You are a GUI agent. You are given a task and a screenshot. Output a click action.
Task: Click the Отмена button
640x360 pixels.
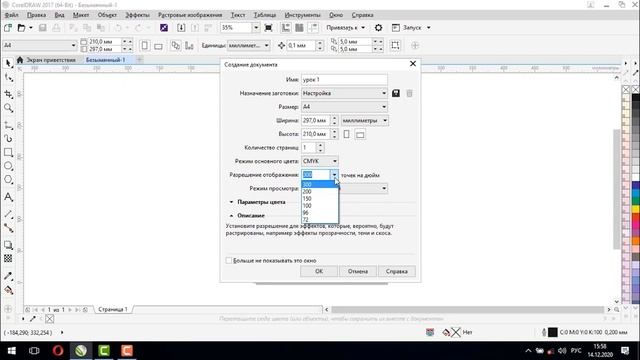358,271
